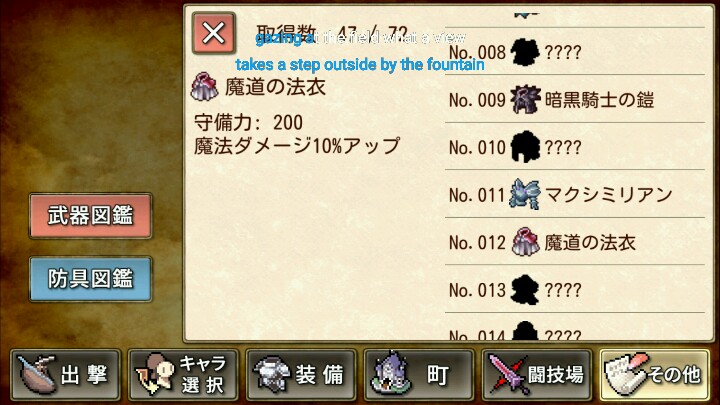Select the その他 others tab
Image resolution: width=720 pixels, height=405 pixels.
click(655, 375)
